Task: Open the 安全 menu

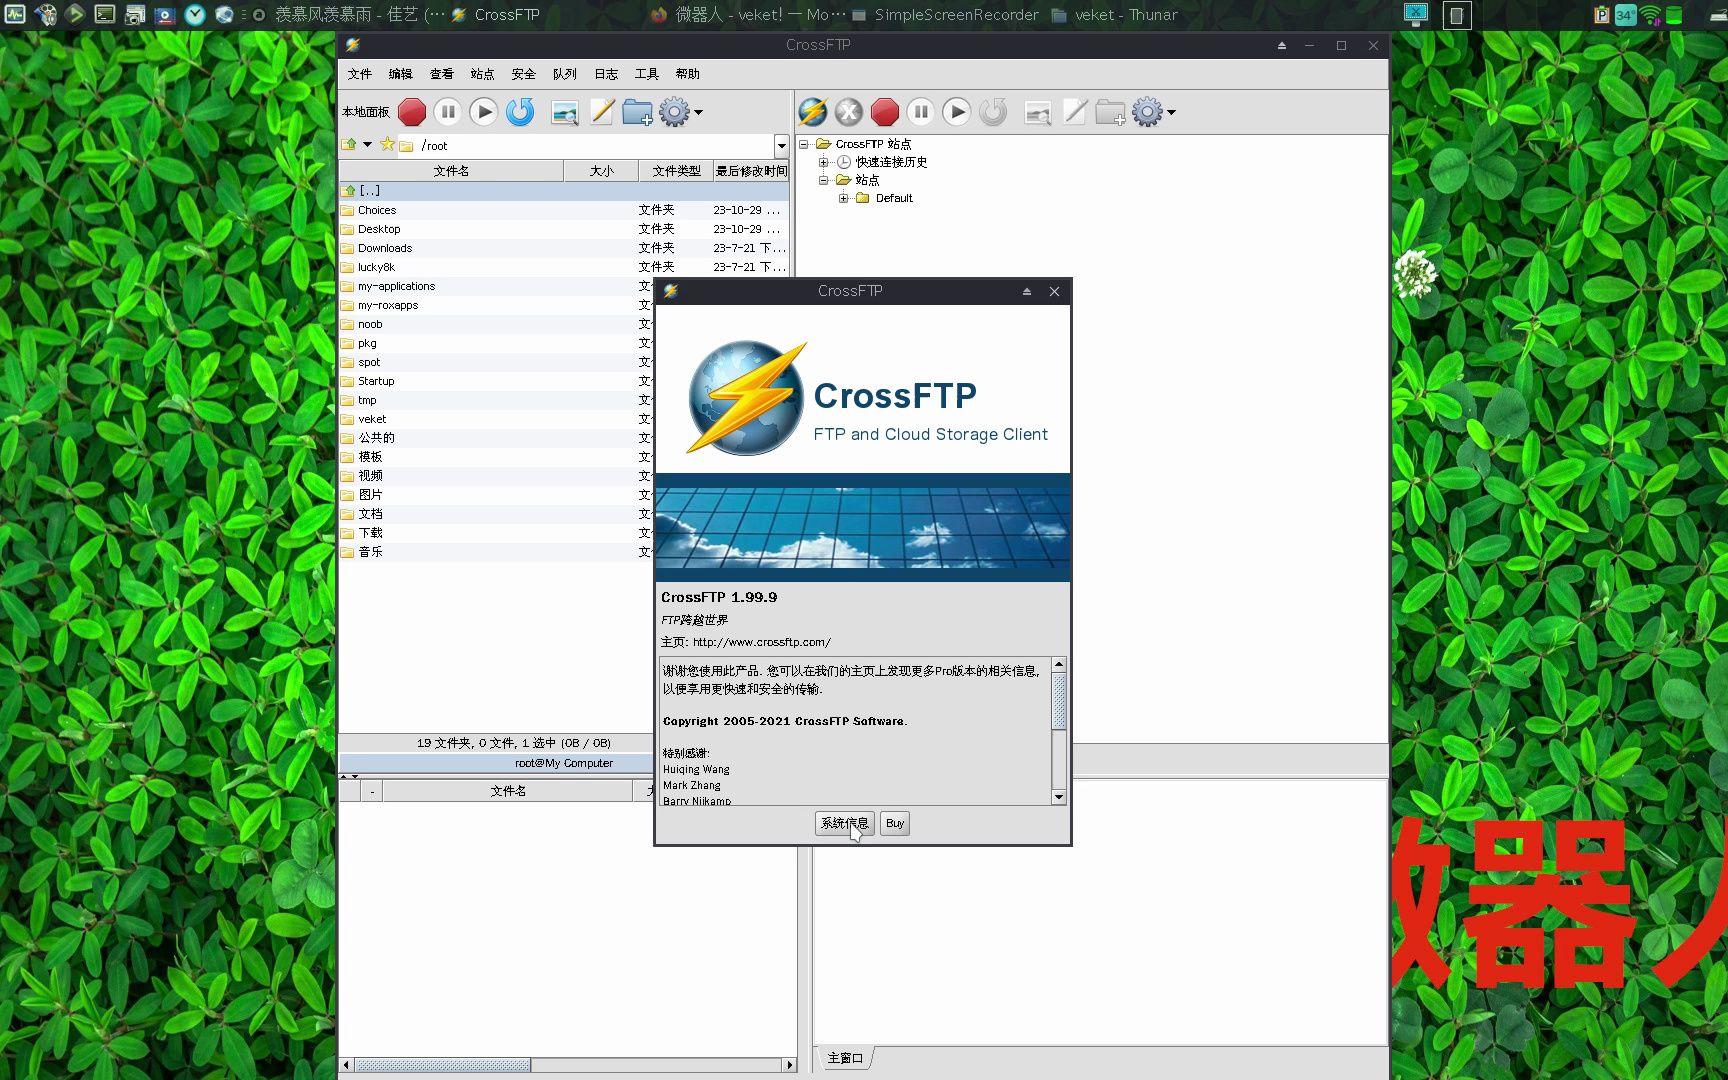Action: coord(524,74)
